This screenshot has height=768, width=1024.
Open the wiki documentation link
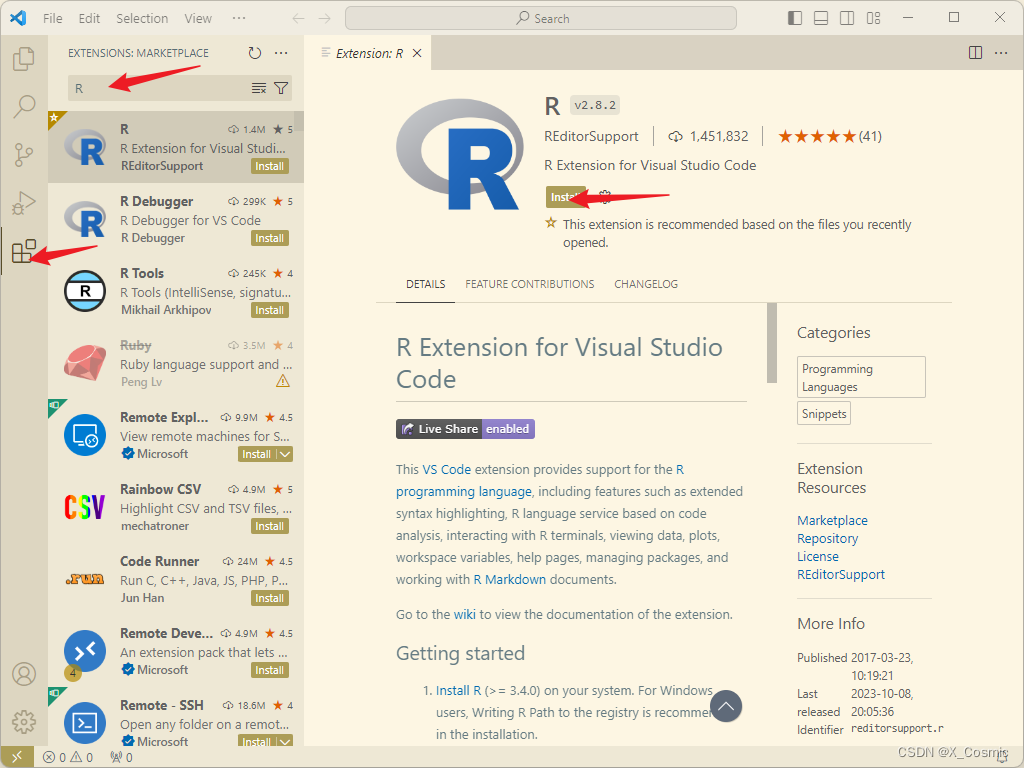click(x=464, y=615)
